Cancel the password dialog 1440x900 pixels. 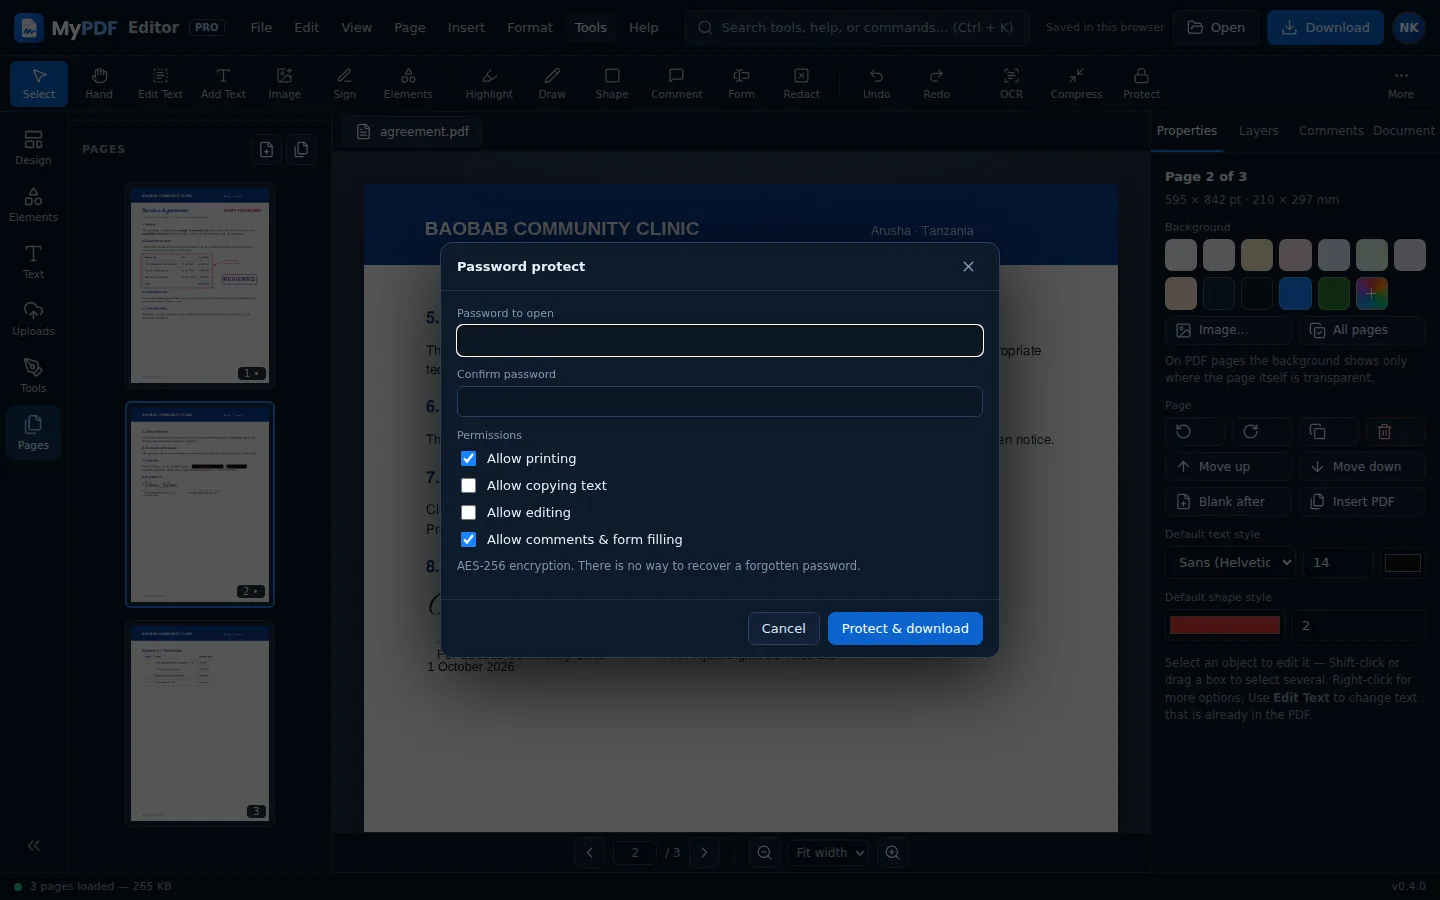[x=783, y=629]
